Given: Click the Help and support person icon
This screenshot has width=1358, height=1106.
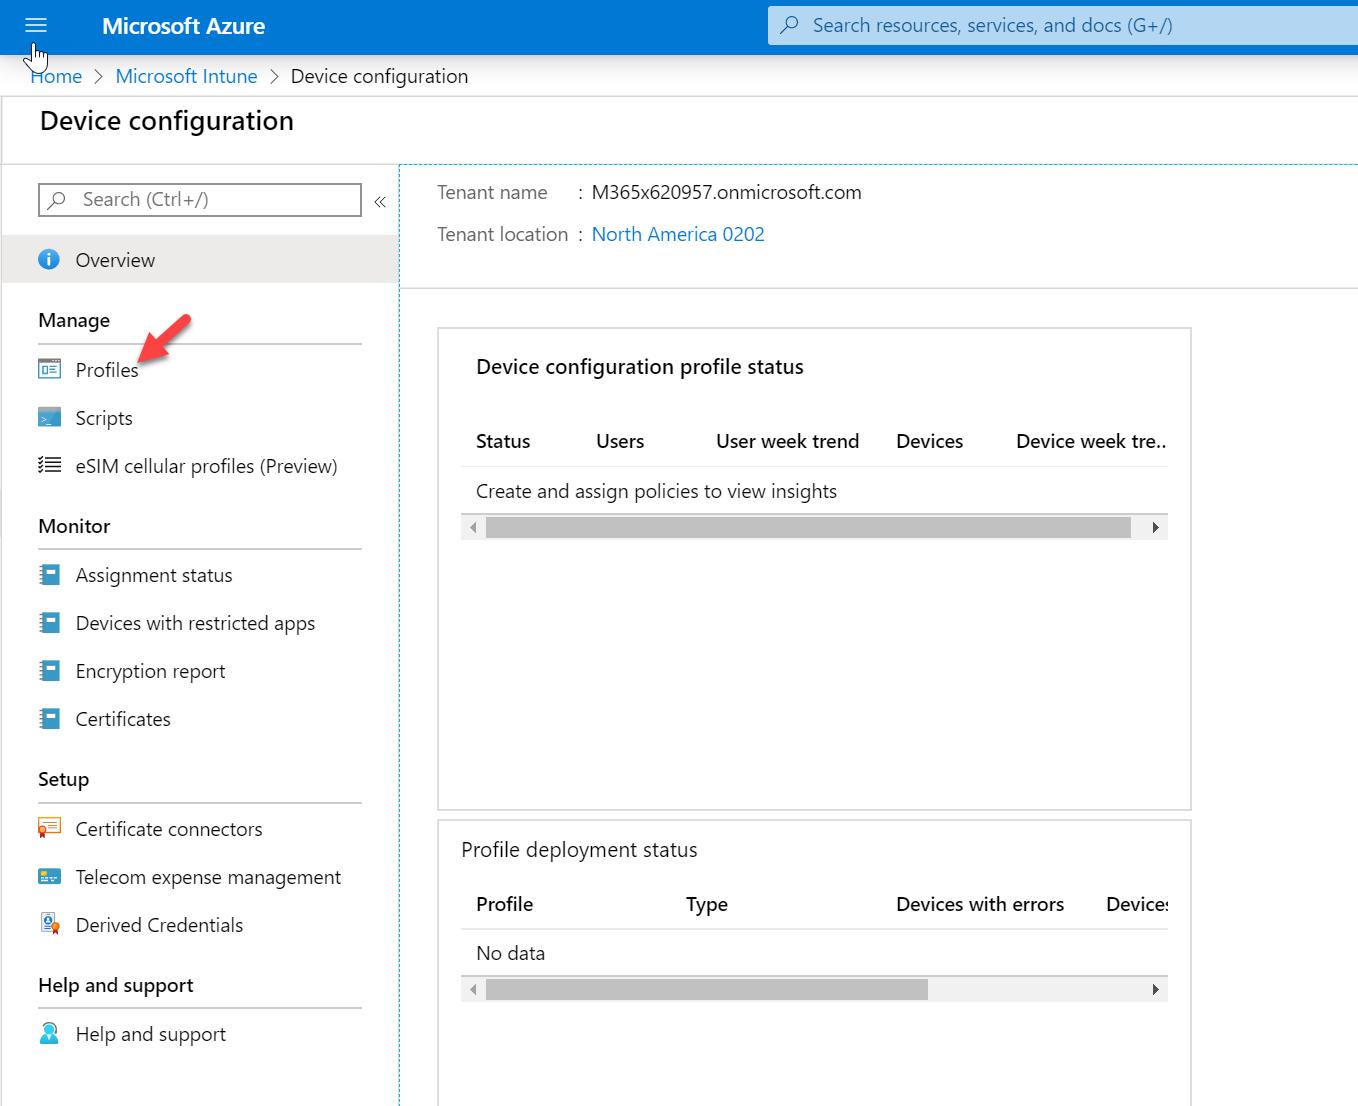Looking at the screenshot, I should pyautogui.click(x=49, y=1033).
